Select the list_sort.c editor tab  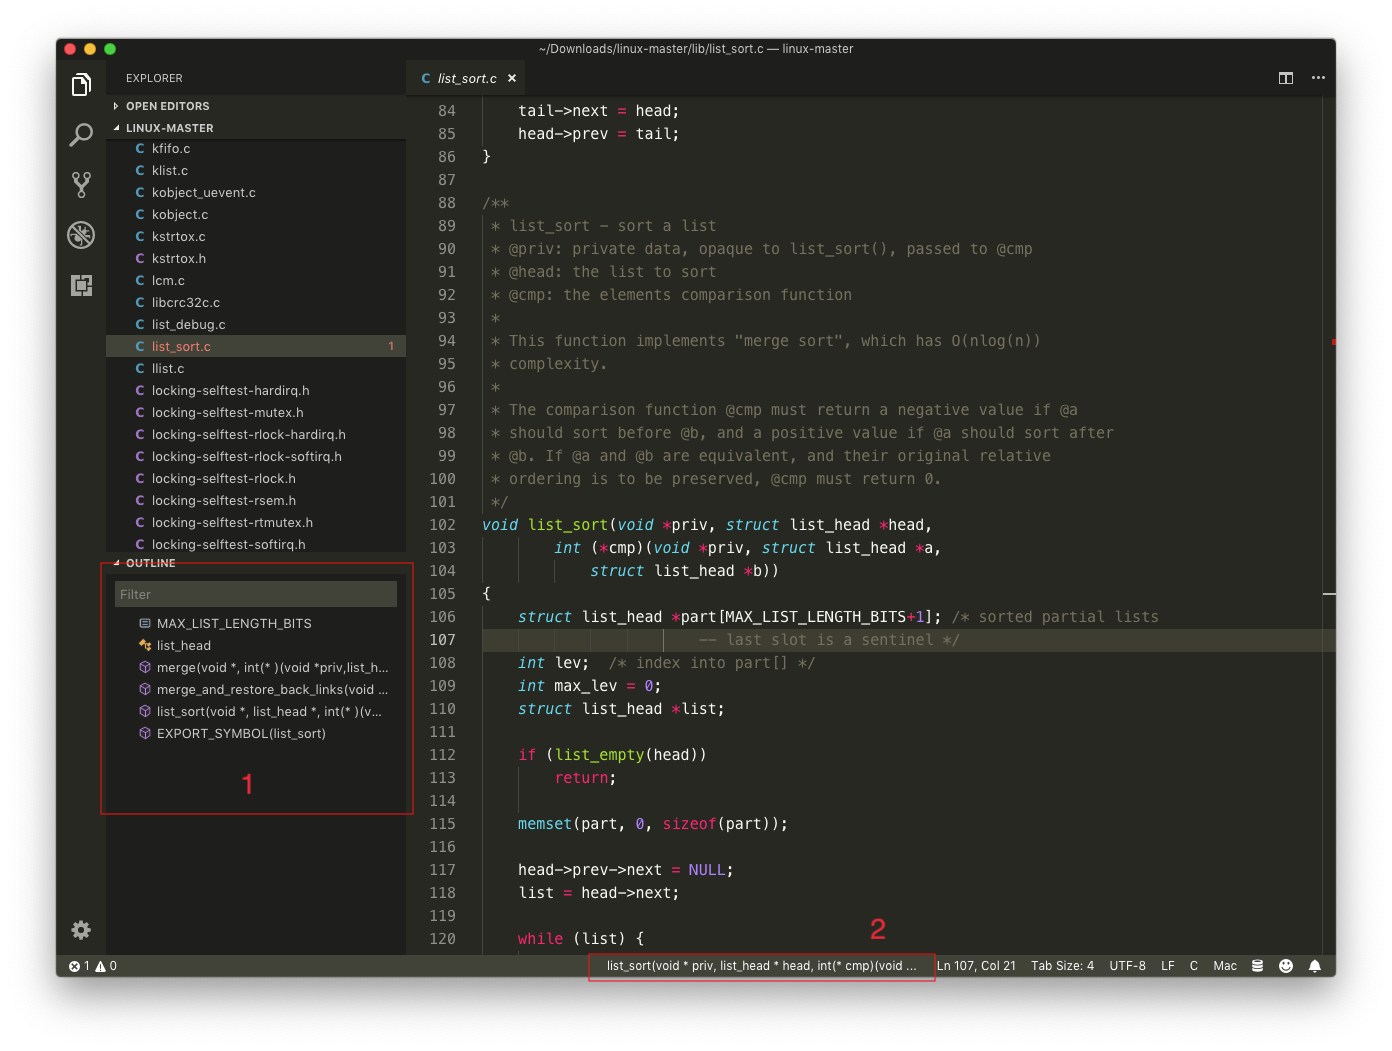pyautogui.click(x=467, y=78)
